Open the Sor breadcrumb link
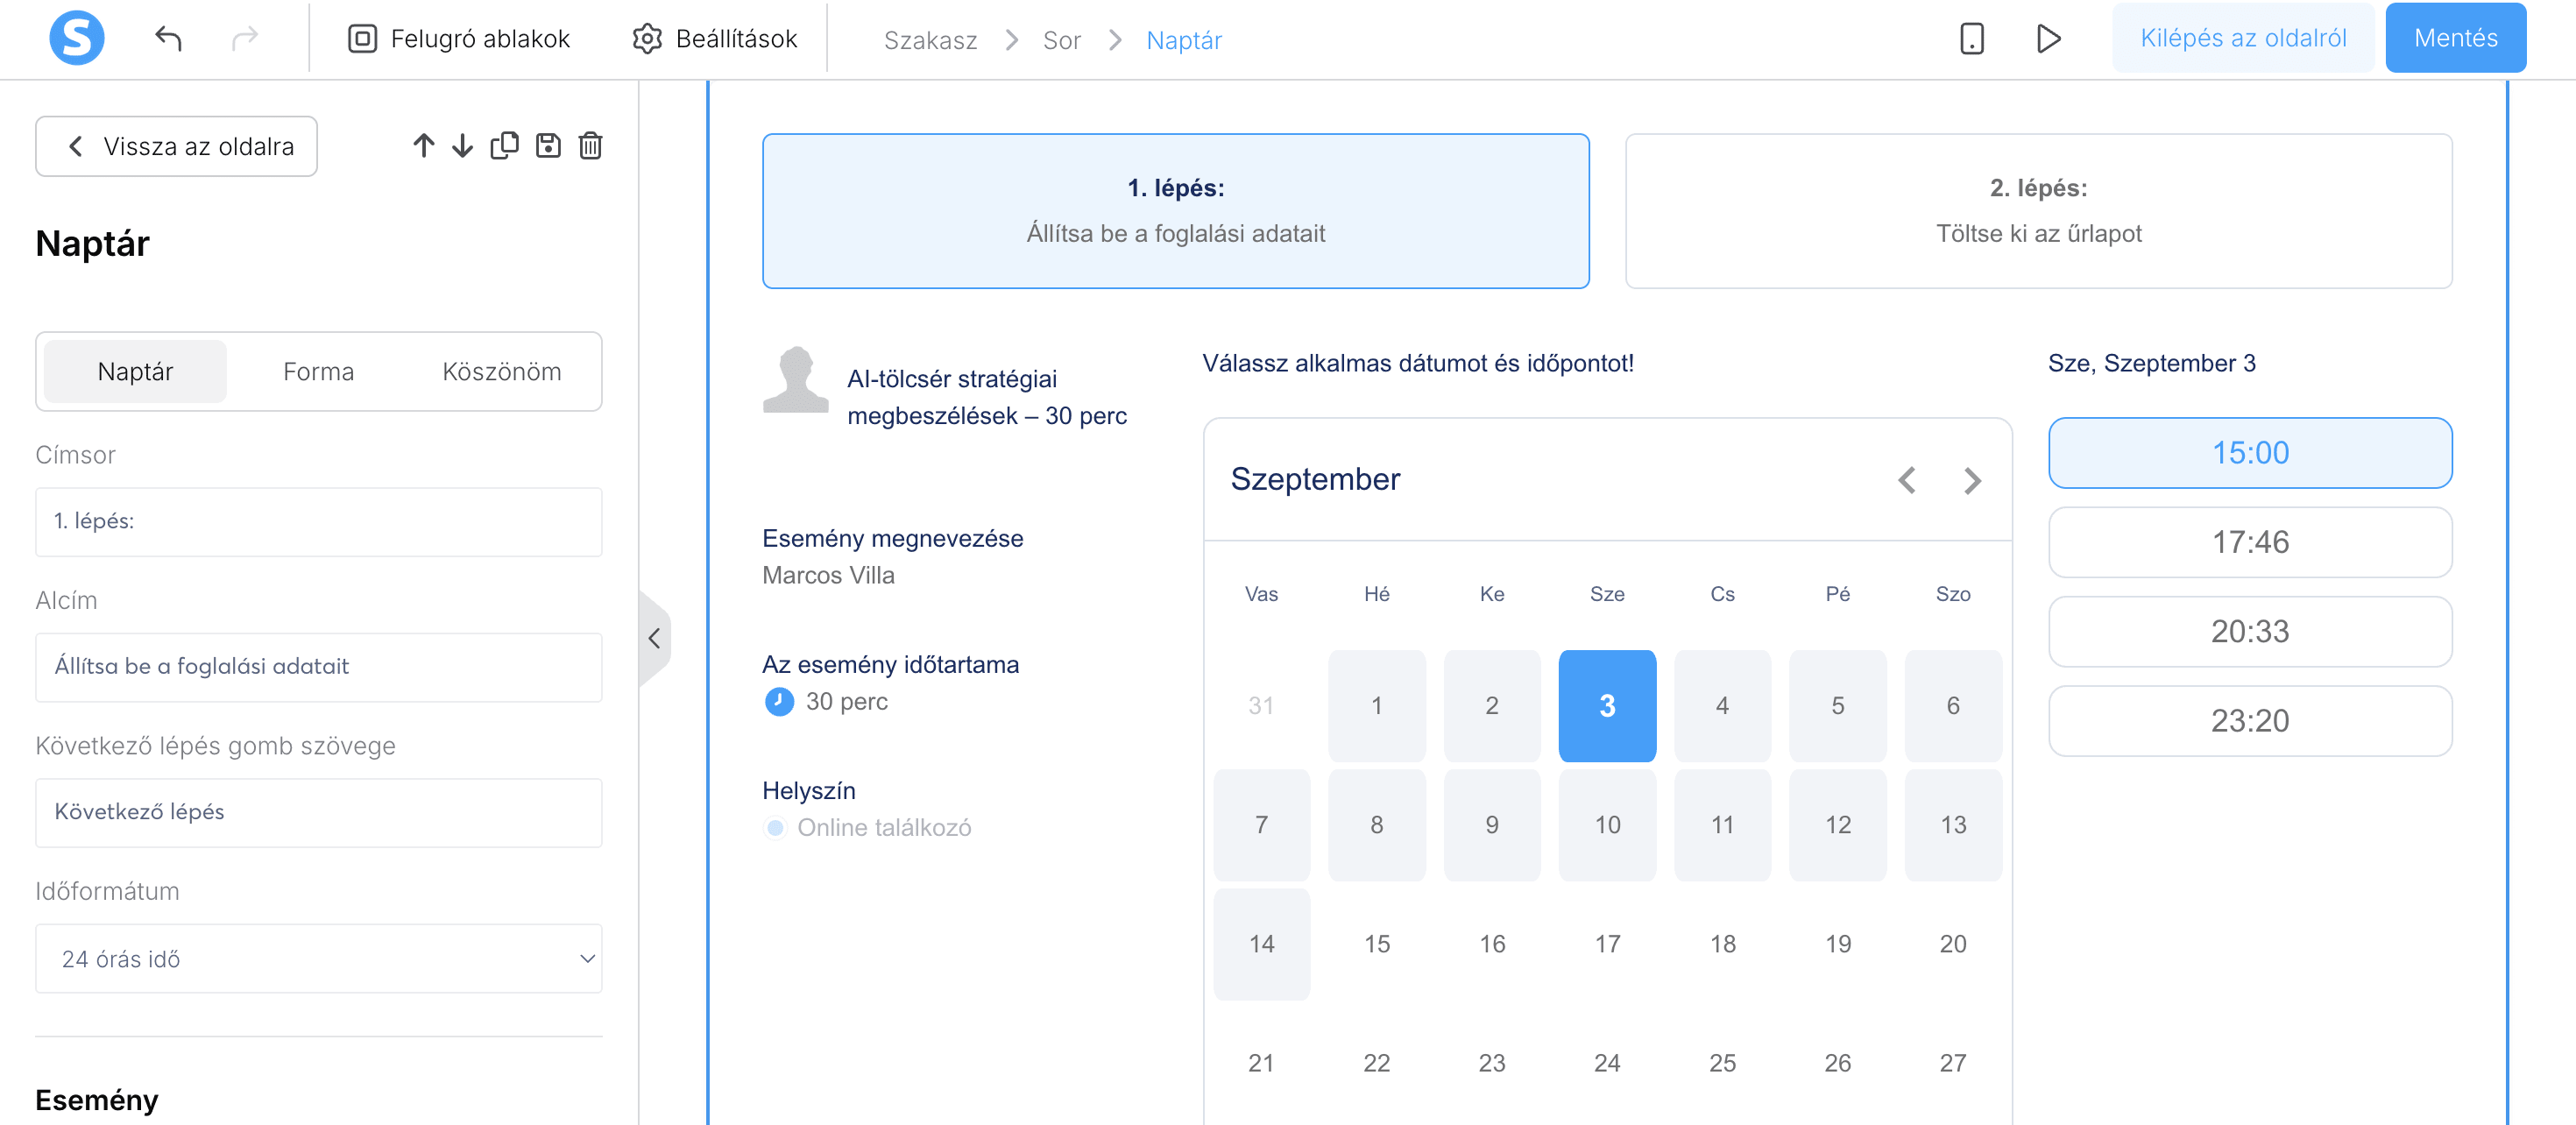 click(x=1062, y=40)
